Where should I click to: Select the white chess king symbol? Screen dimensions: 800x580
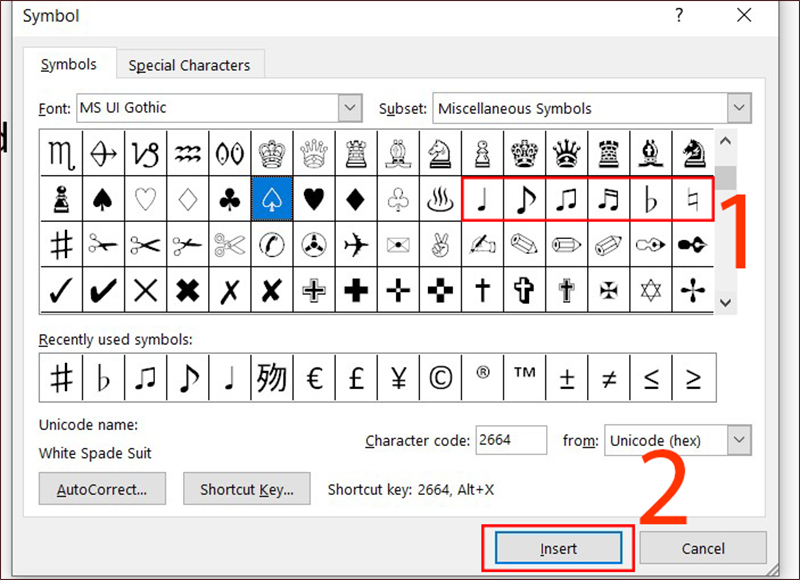pyautogui.click(x=272, y=154)
